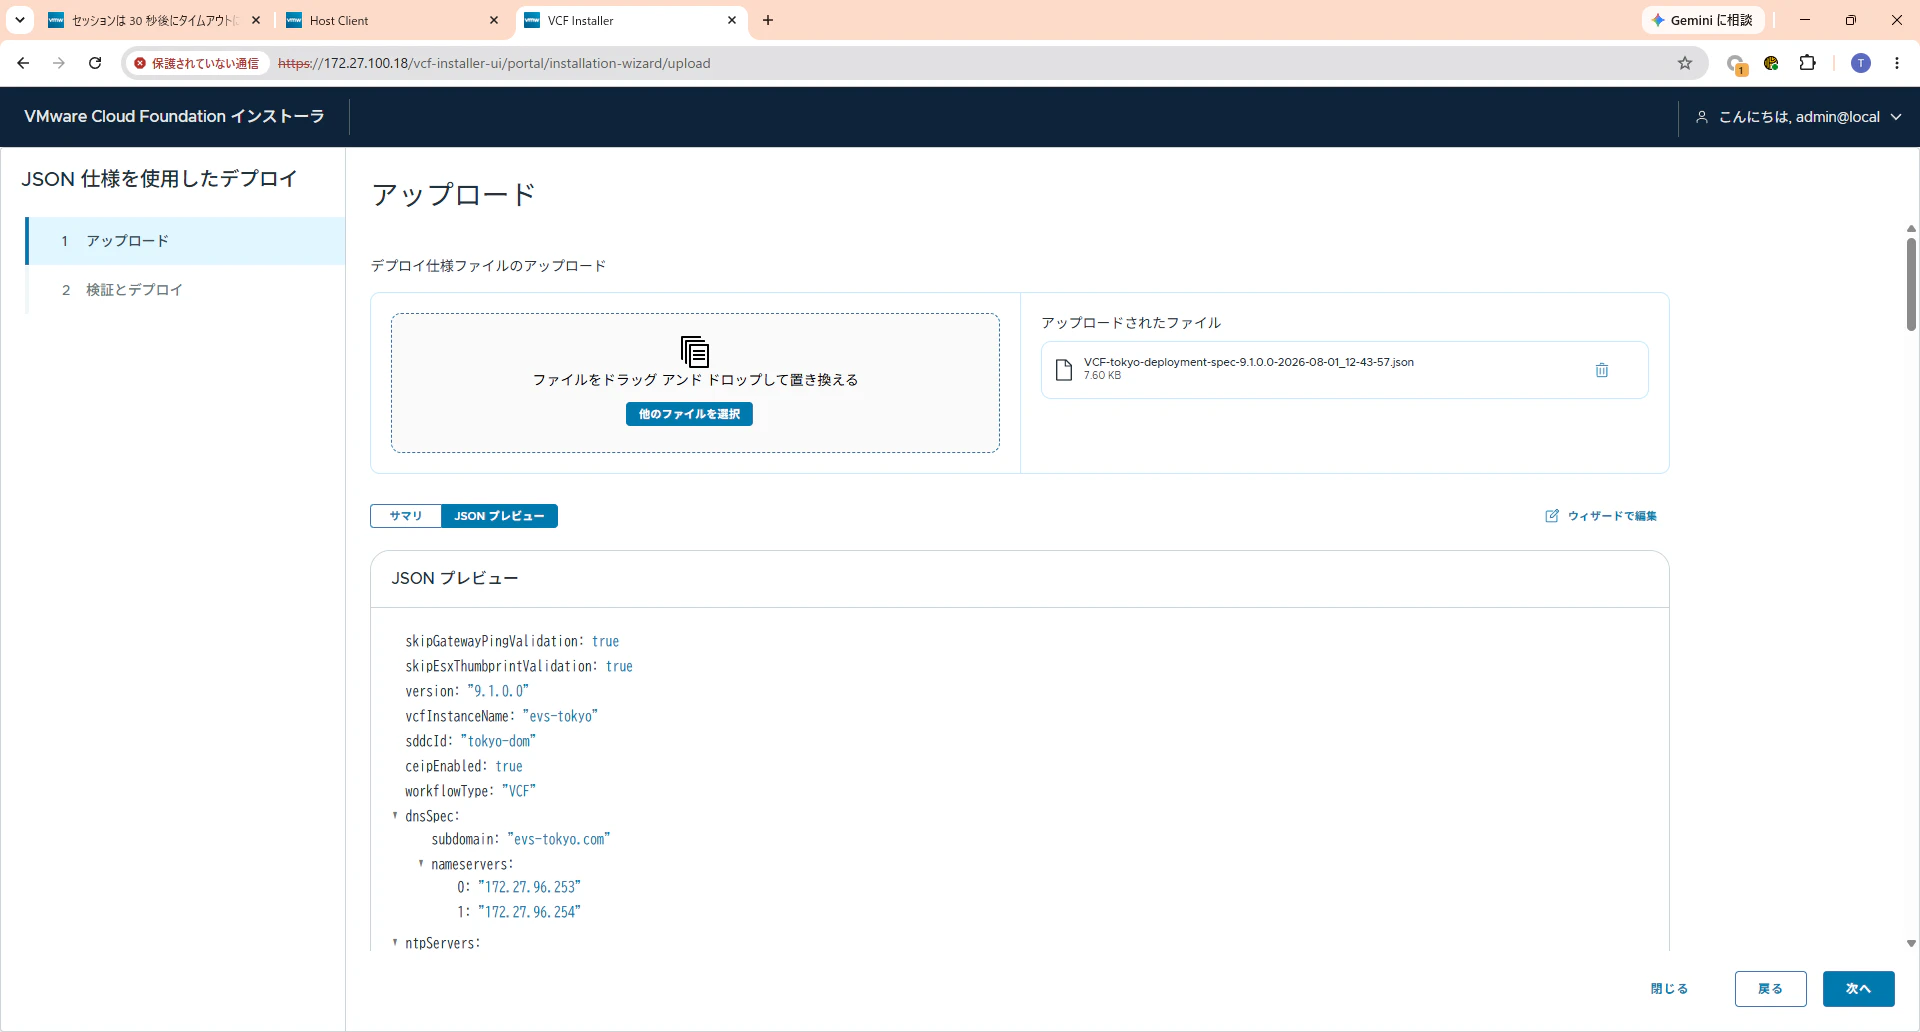Click the VMware Cloud Foundation インストーラ title
The image size is (1920, 1032).
click(x=174, y=117)
